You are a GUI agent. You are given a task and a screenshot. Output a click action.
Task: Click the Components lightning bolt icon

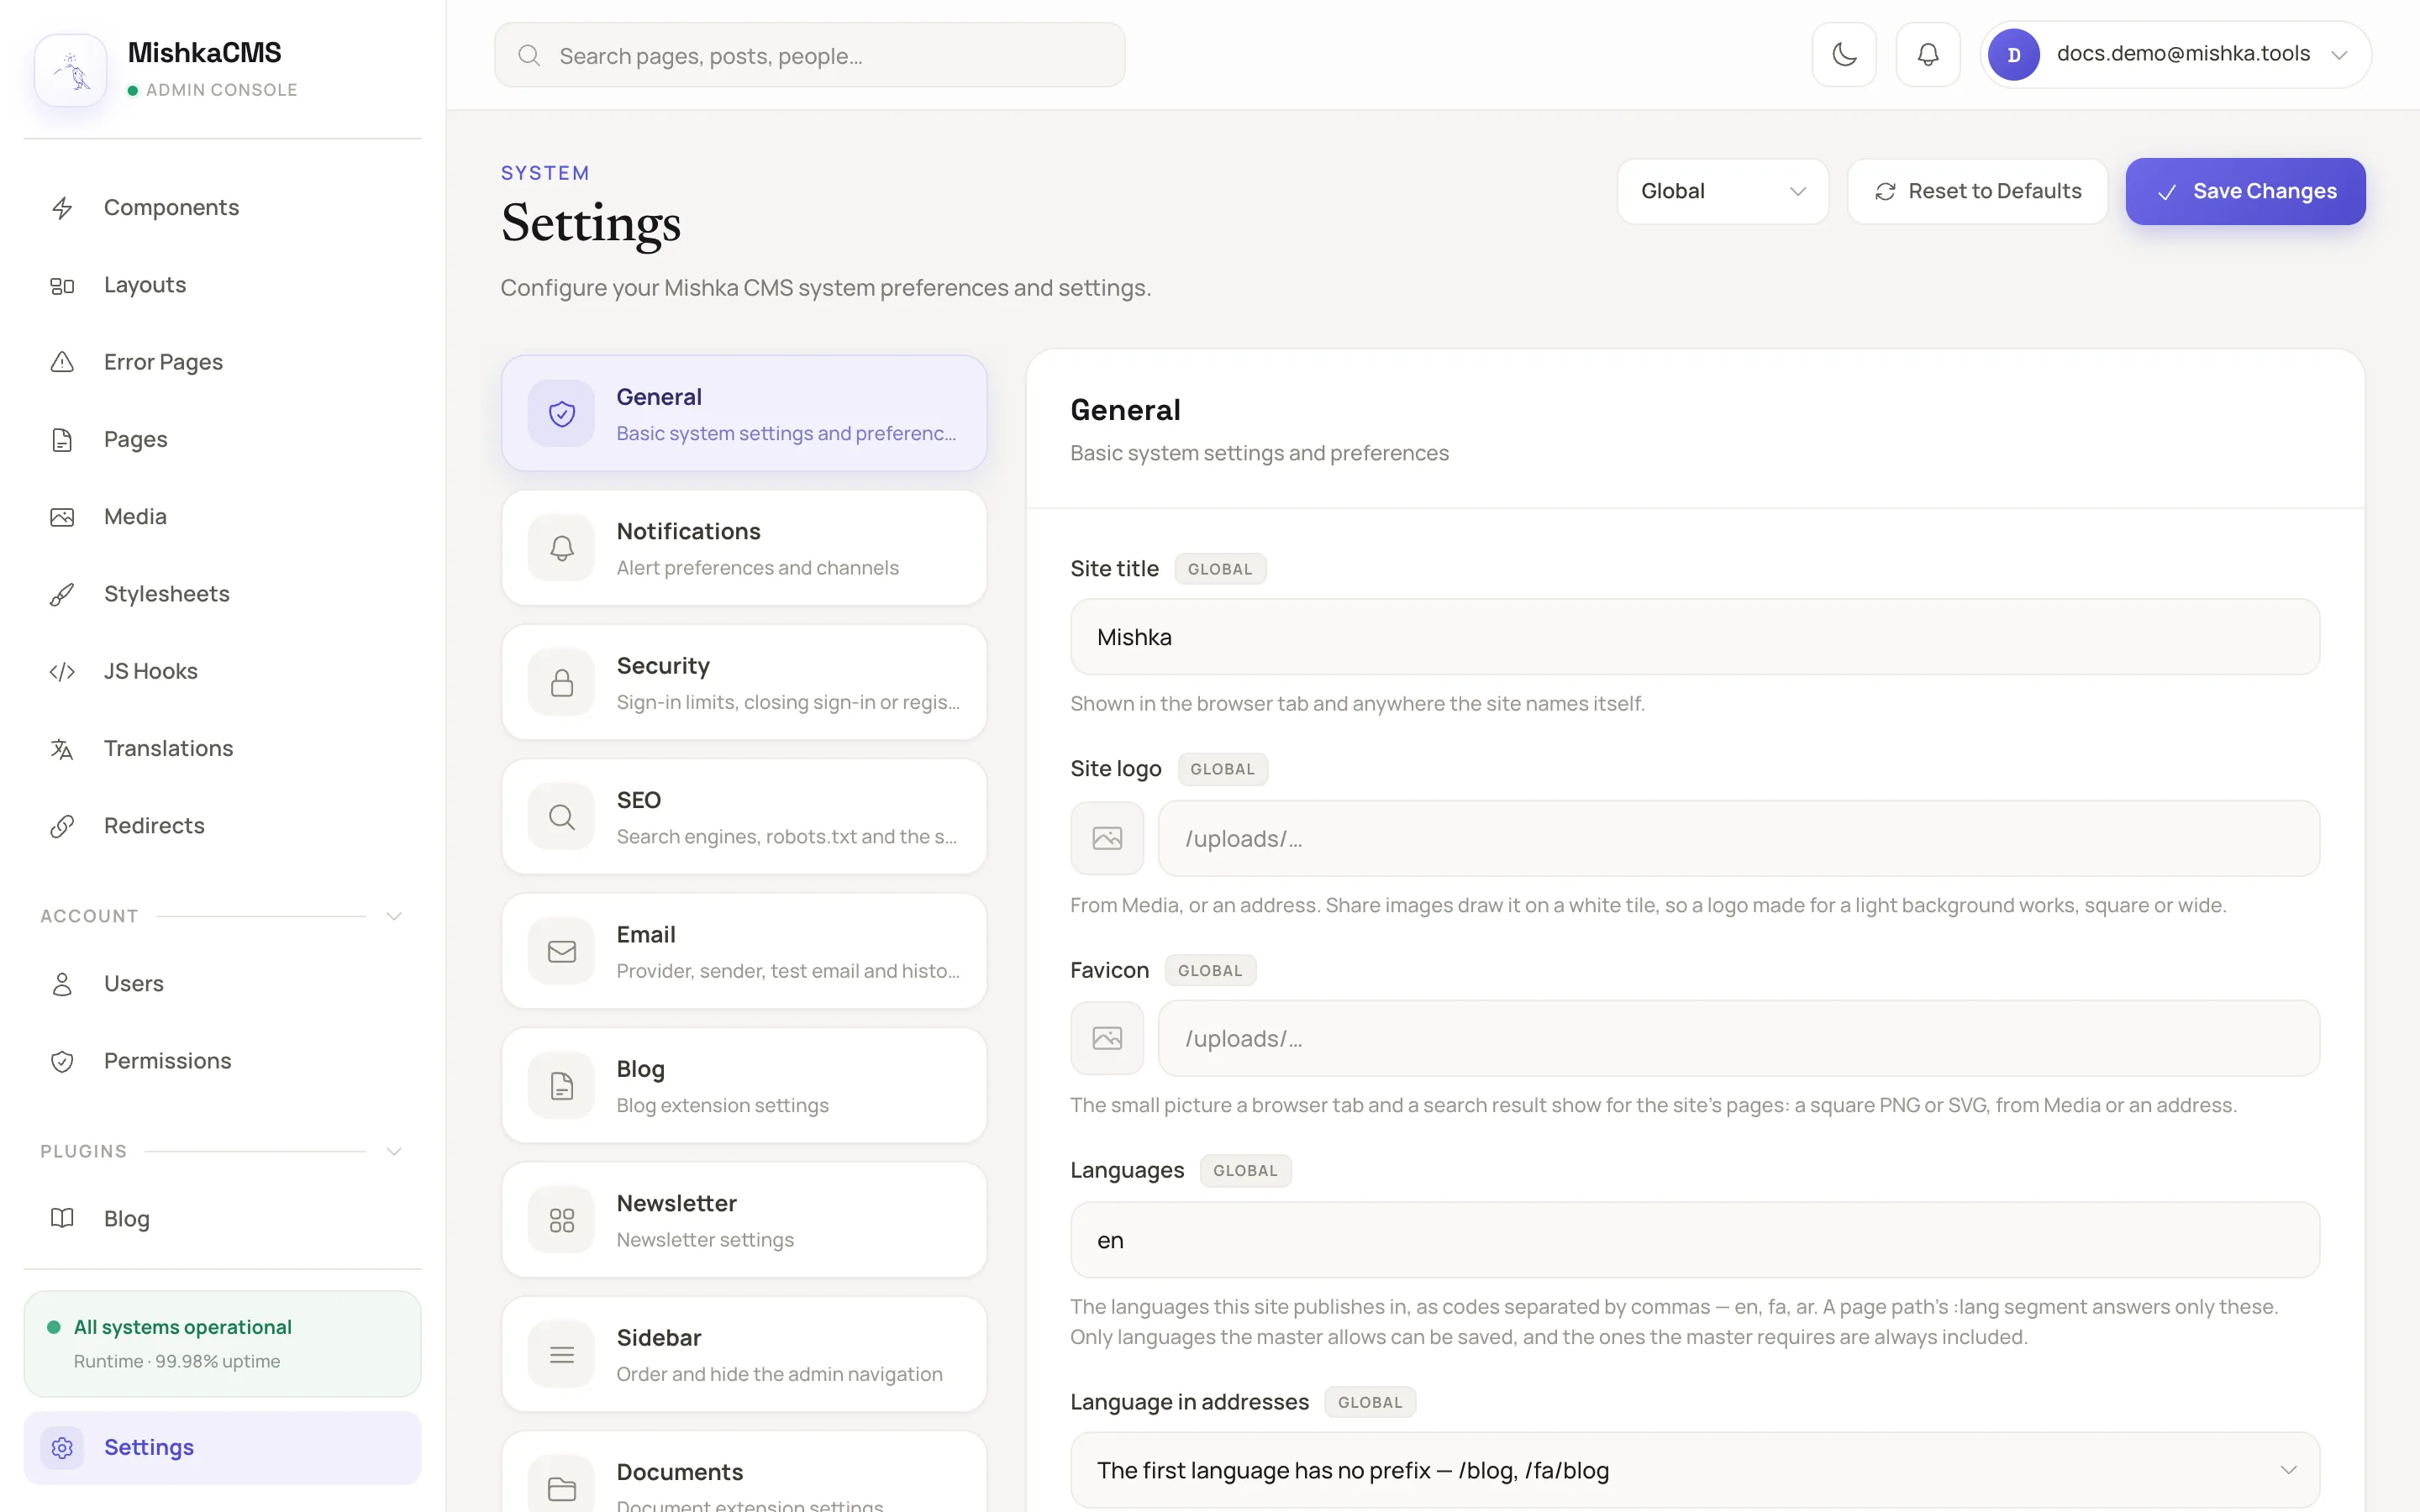[x=62, y=208]
